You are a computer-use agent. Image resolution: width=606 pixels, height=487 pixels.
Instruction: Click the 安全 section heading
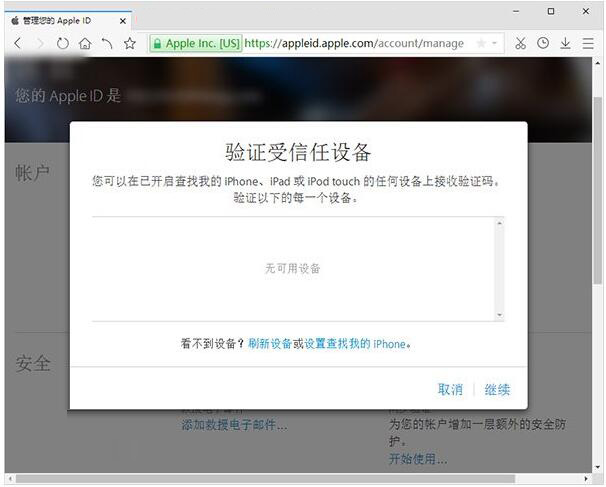33,363
